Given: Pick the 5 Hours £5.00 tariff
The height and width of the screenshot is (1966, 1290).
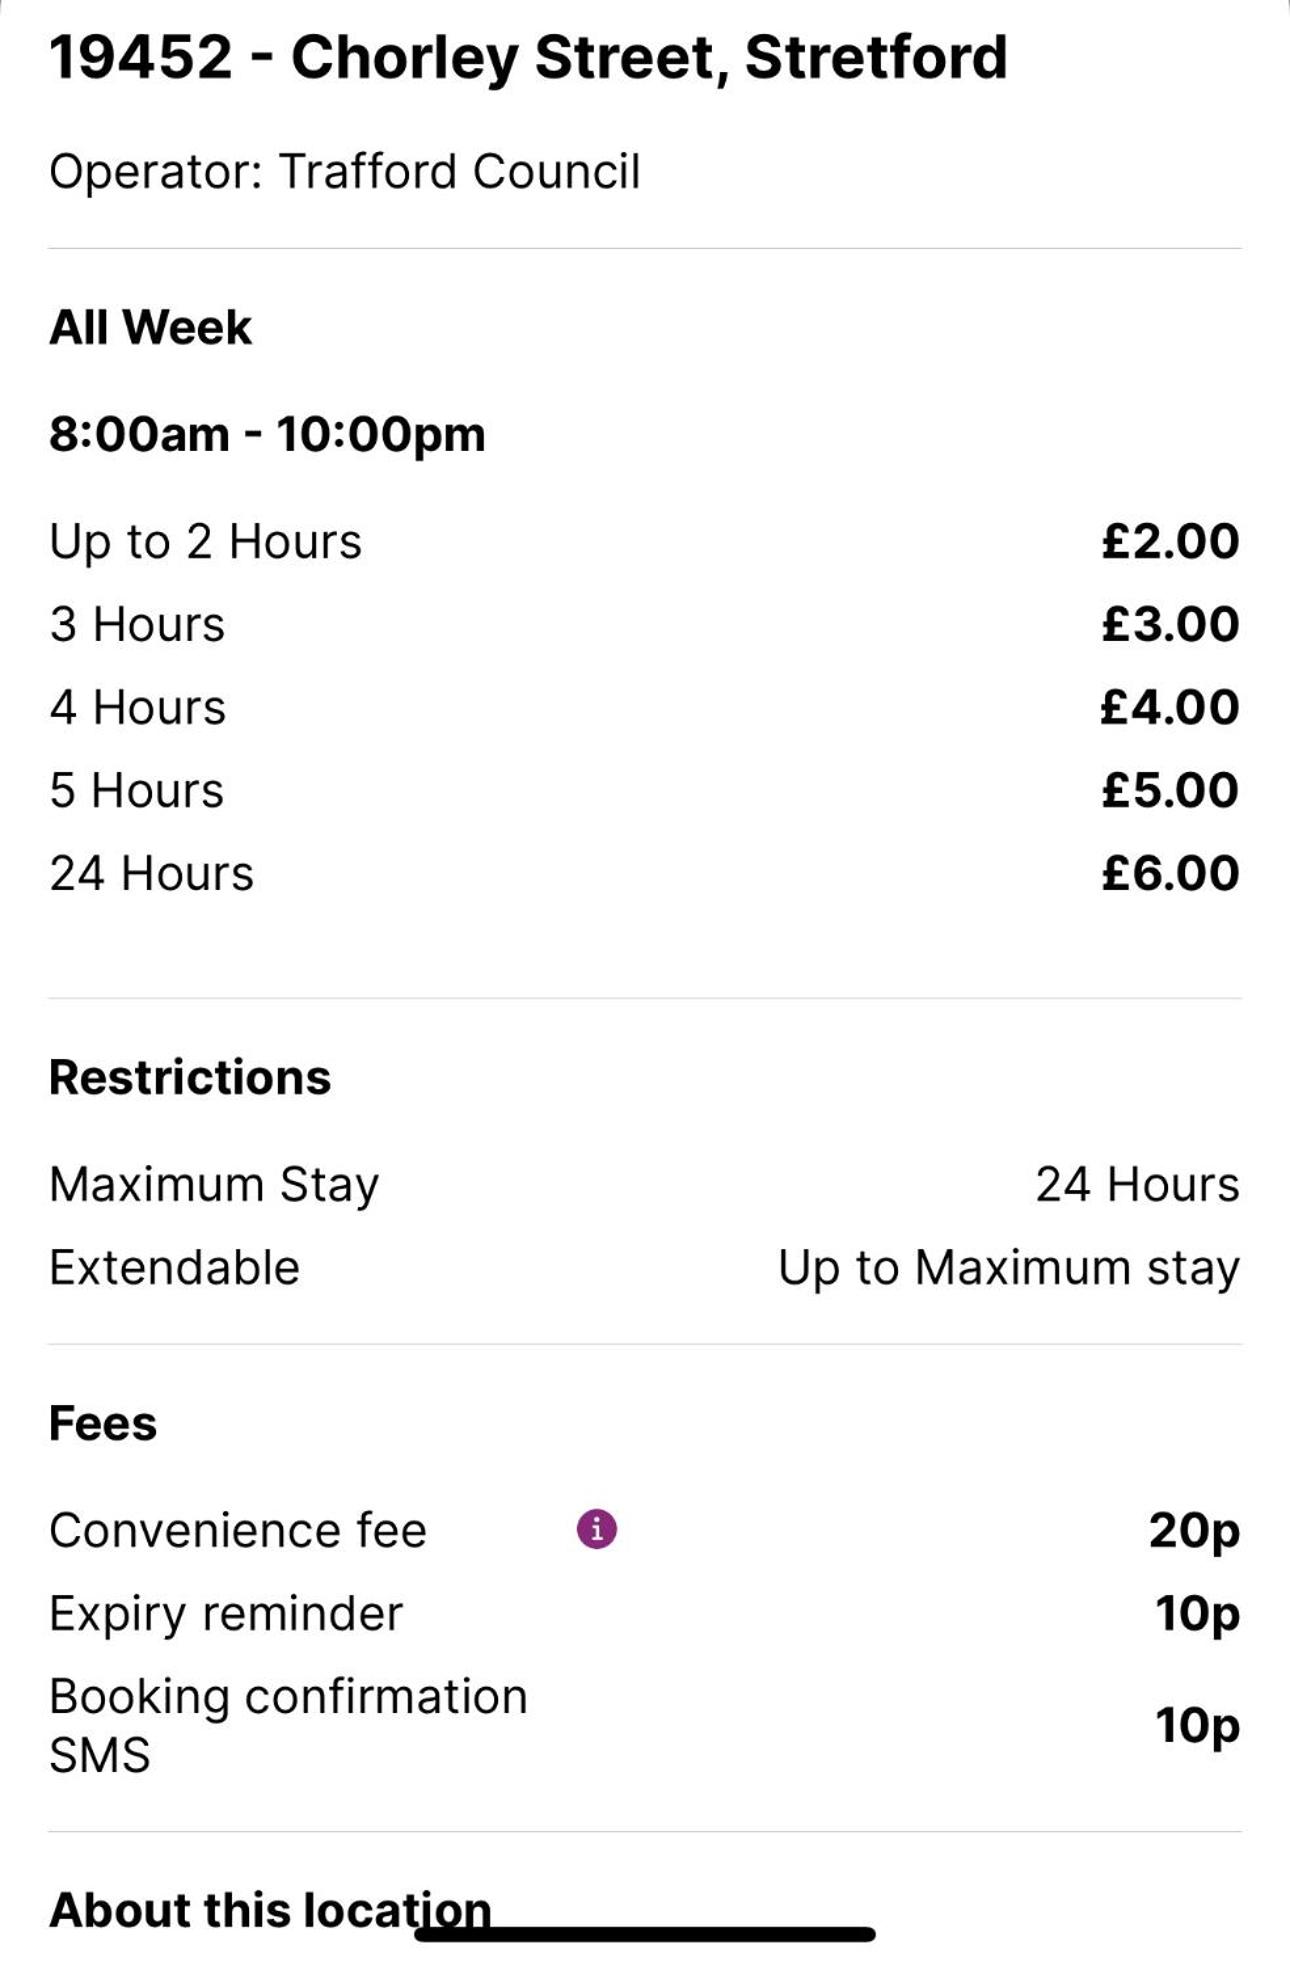Looking at the screenshot, I should (645, 790).
